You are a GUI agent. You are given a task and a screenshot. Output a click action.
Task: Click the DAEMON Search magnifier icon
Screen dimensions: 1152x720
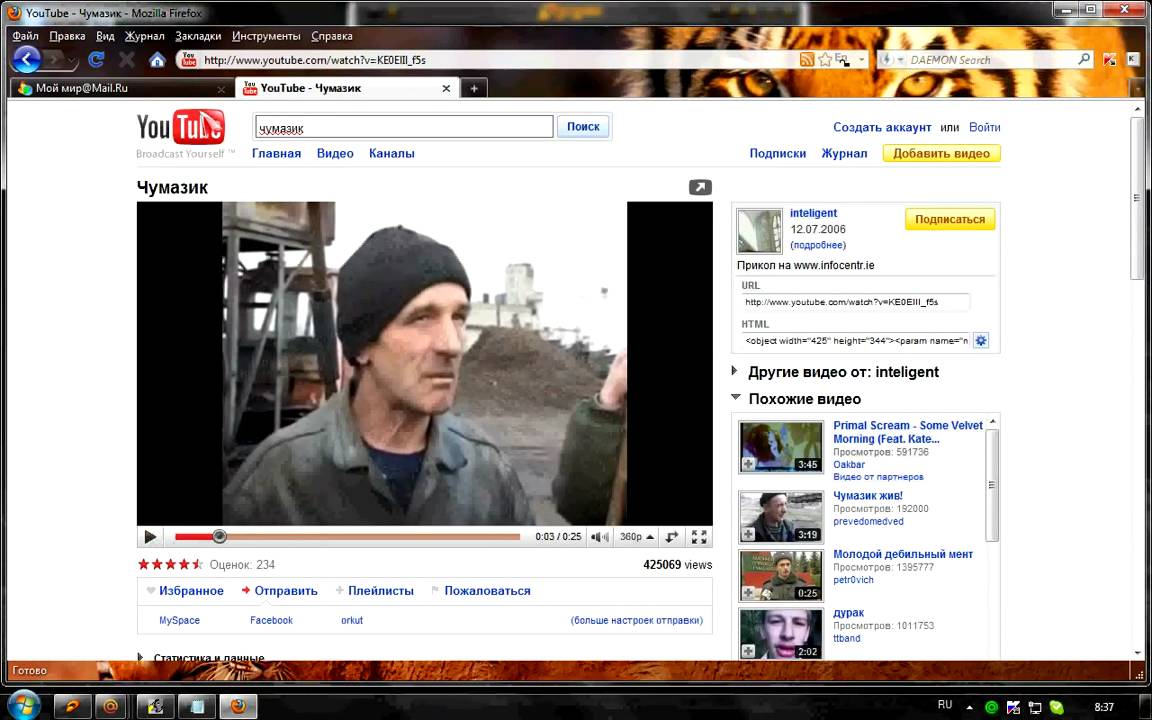click(x=1084, y=60)
